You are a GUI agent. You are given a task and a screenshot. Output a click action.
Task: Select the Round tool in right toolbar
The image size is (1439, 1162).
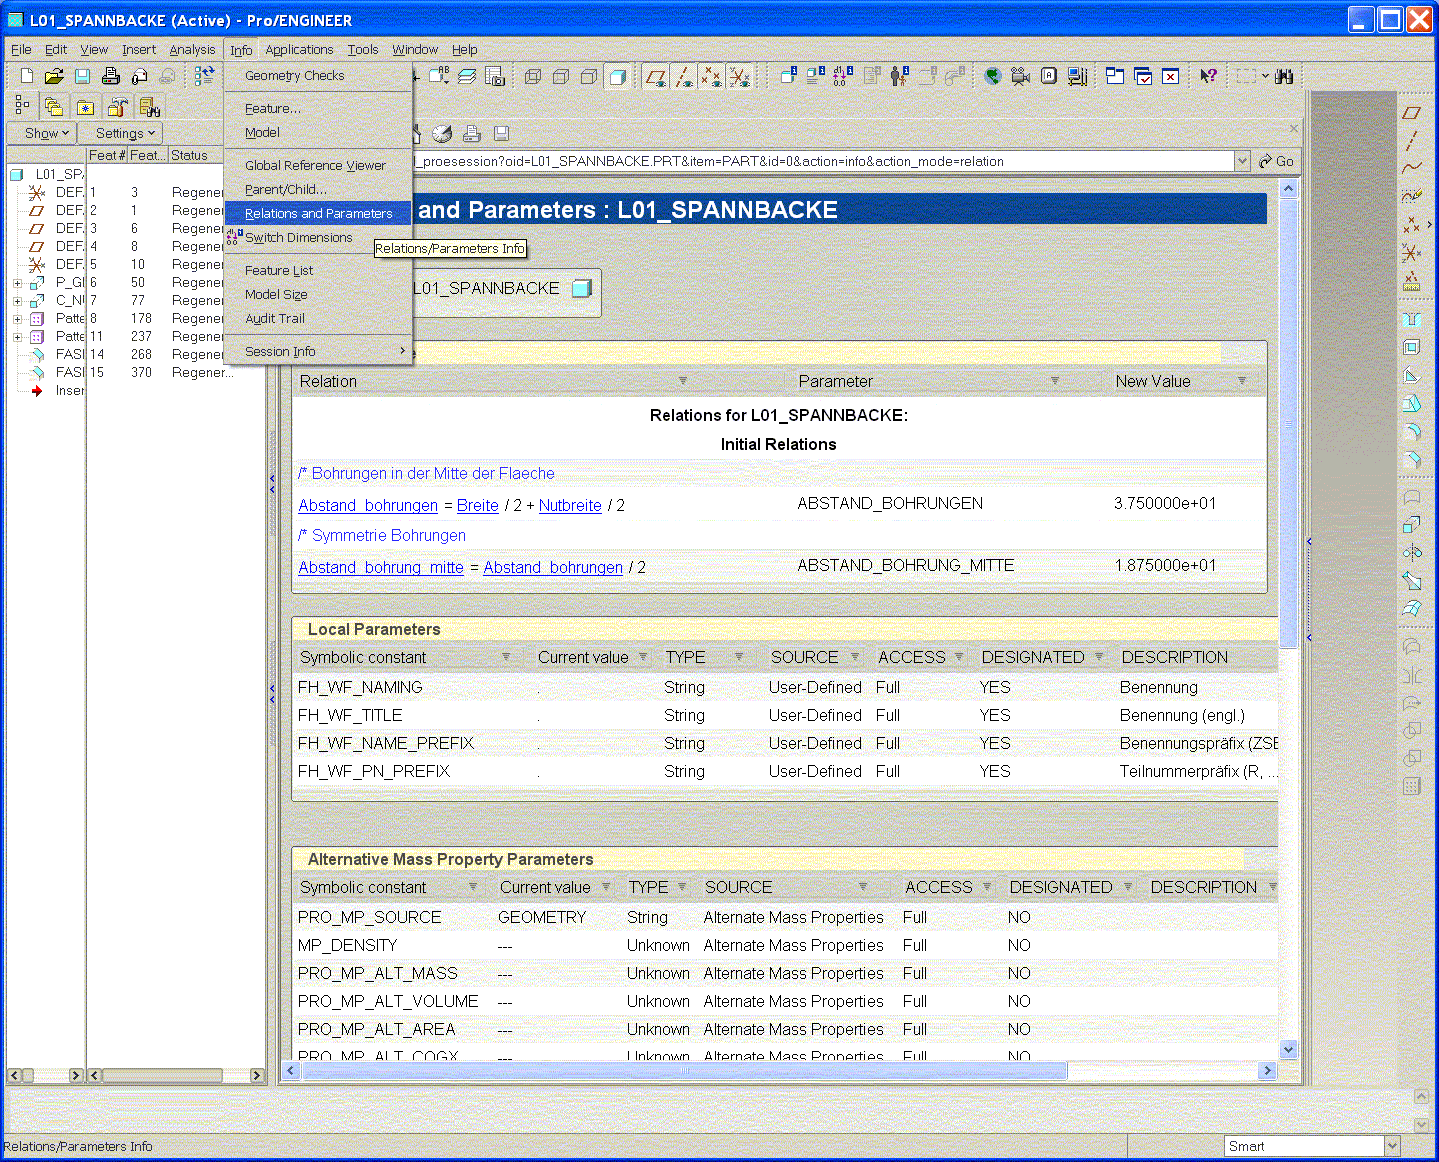click(x=1412, y=432)
